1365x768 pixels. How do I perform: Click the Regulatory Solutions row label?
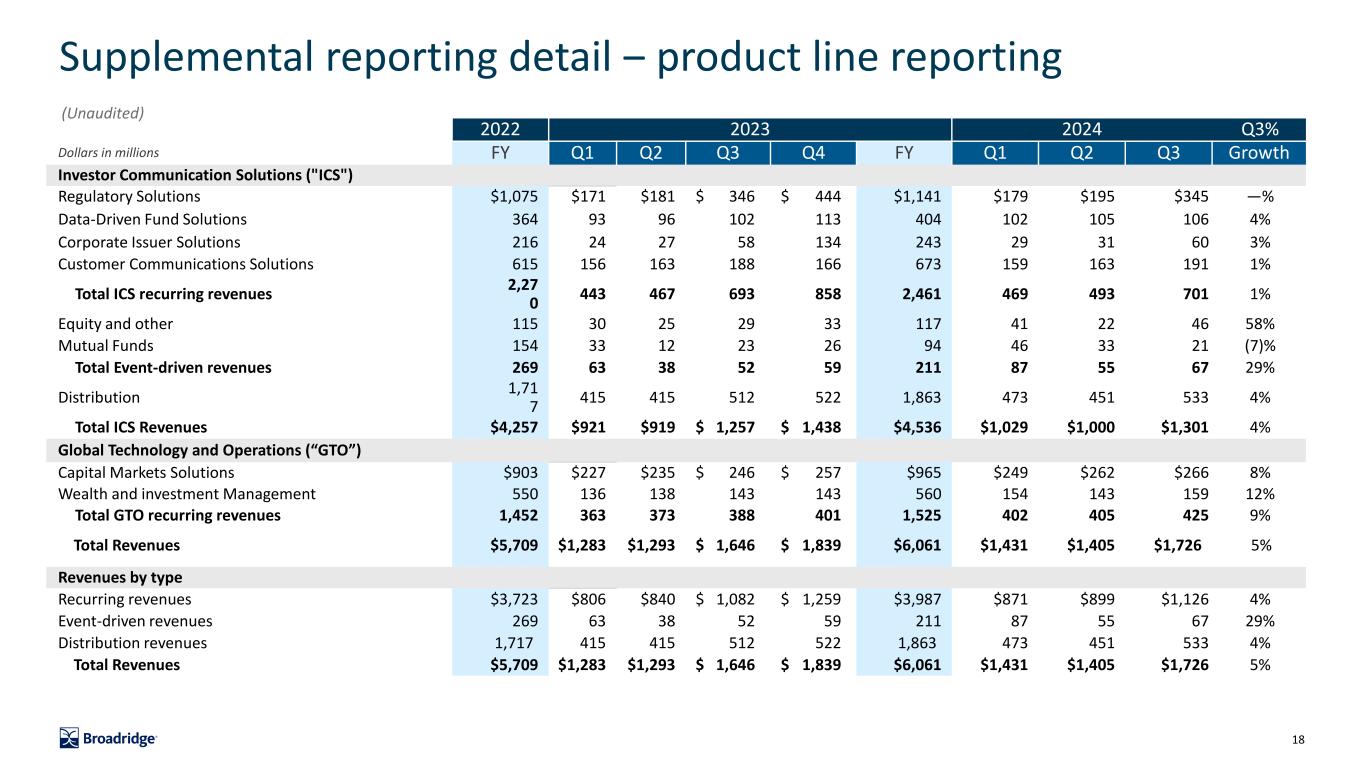click(x=129, y=197)
